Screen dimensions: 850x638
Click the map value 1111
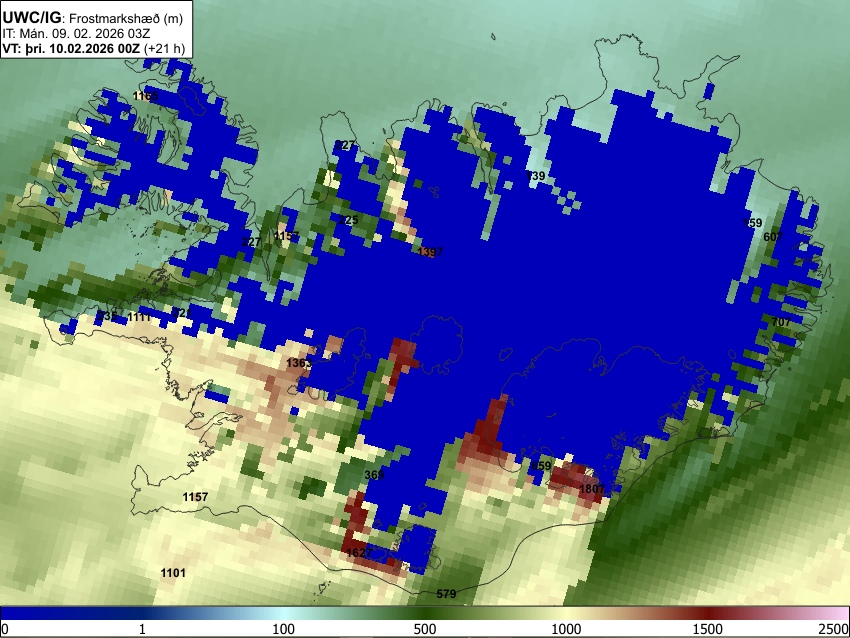click(139, 317)
